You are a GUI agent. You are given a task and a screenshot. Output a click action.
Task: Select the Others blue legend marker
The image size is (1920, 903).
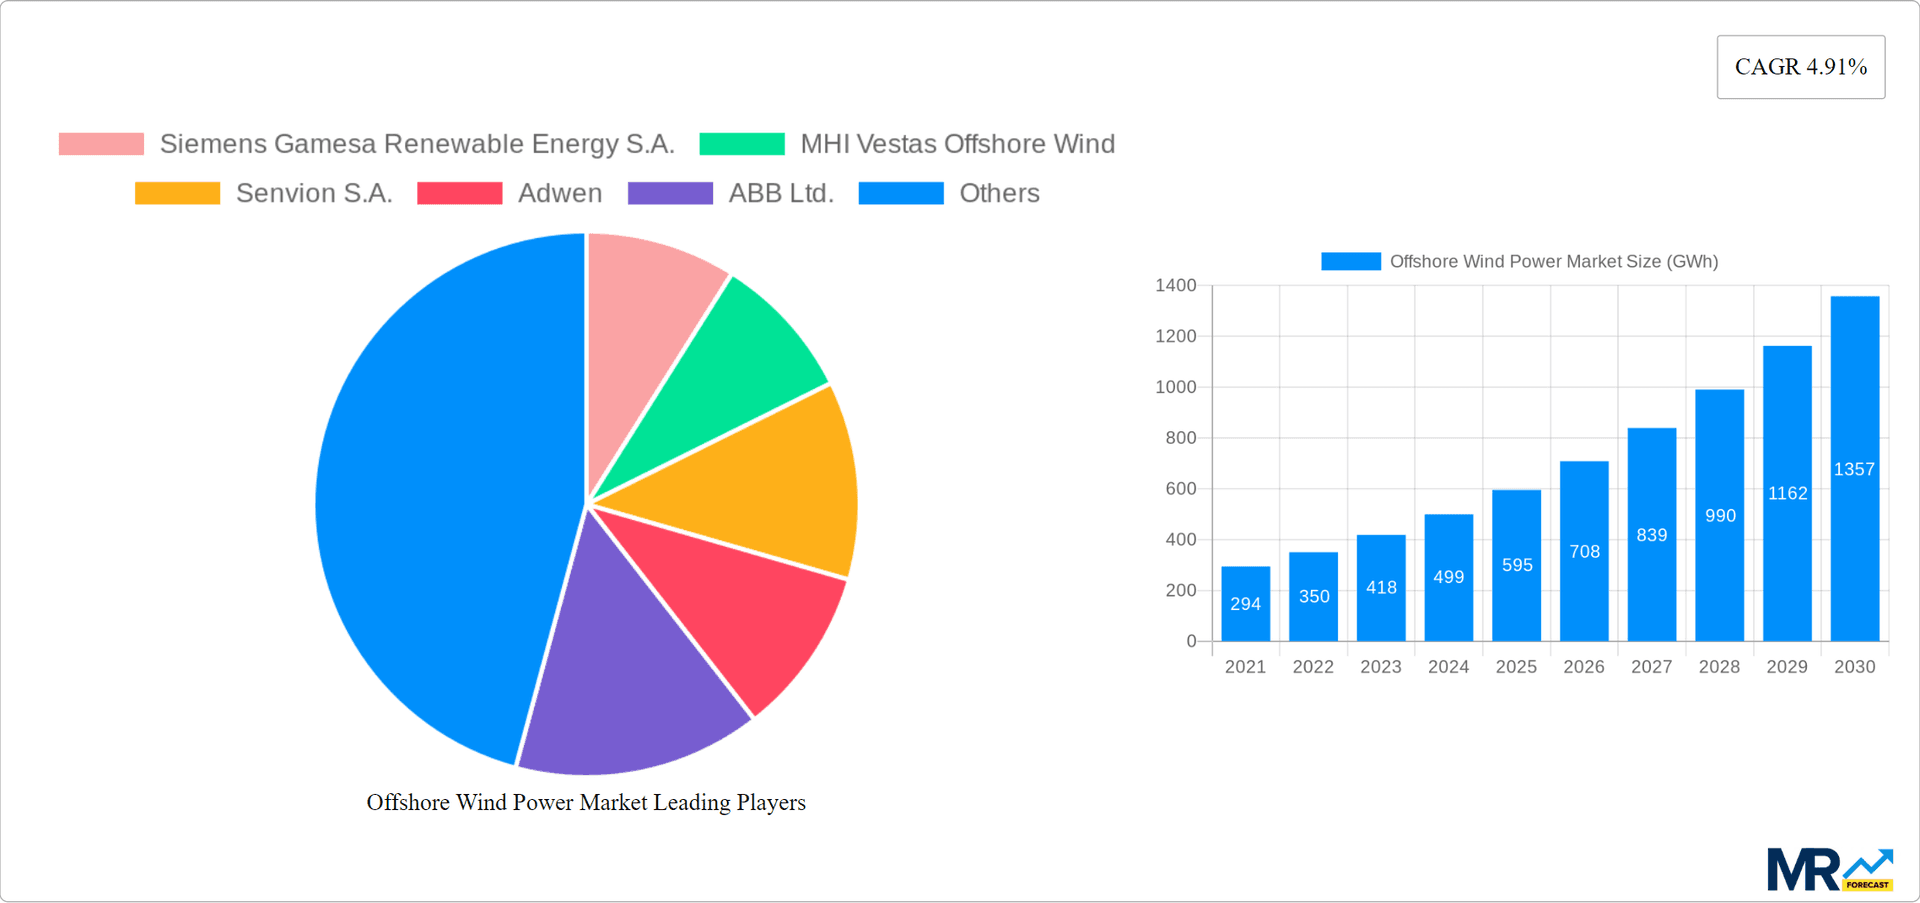click(x=900, y=192)
